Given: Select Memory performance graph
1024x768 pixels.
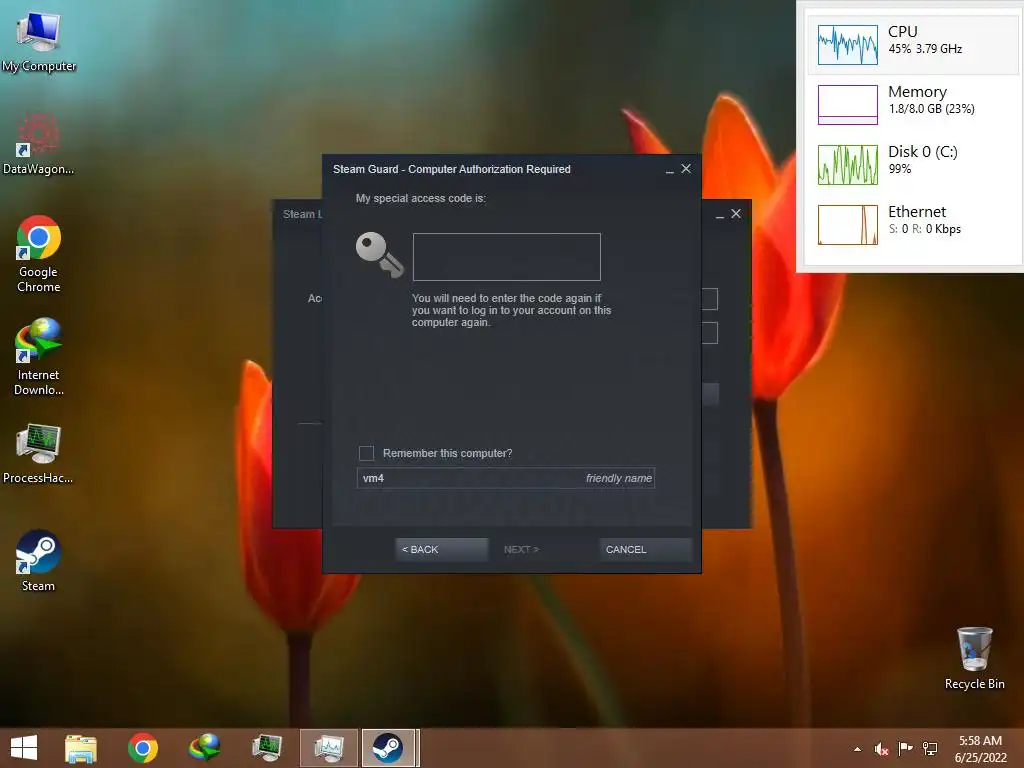Looking at the screenshot, I should [848, 104].
